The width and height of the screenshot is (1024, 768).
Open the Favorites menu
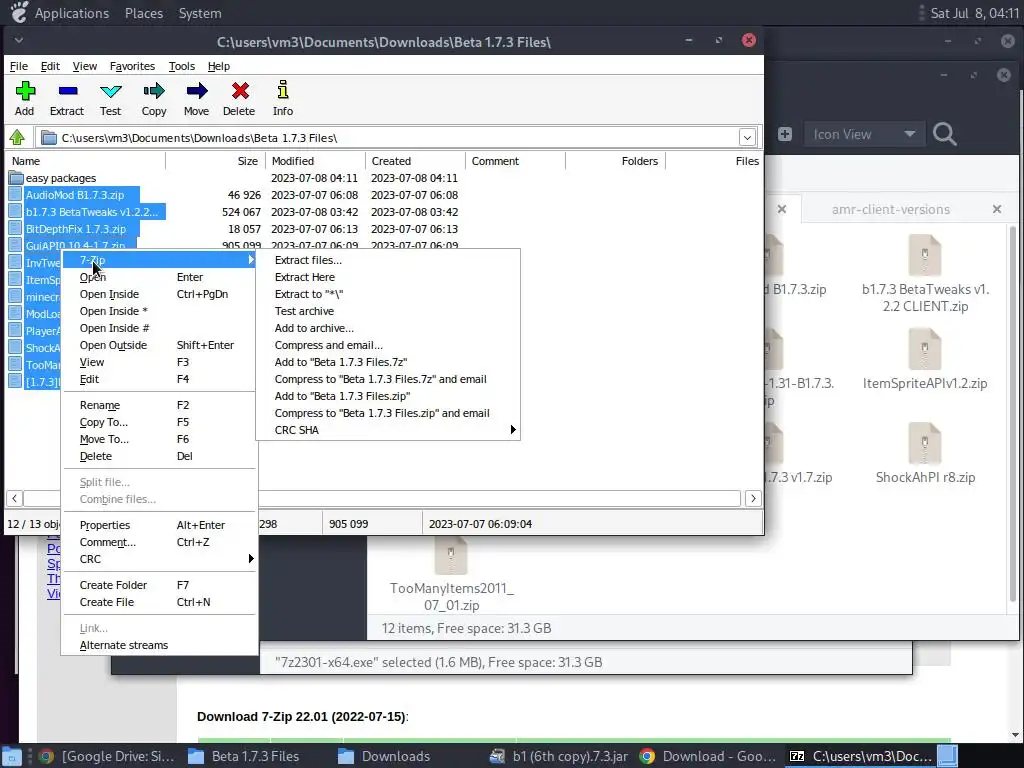click(x=132, y=66)
